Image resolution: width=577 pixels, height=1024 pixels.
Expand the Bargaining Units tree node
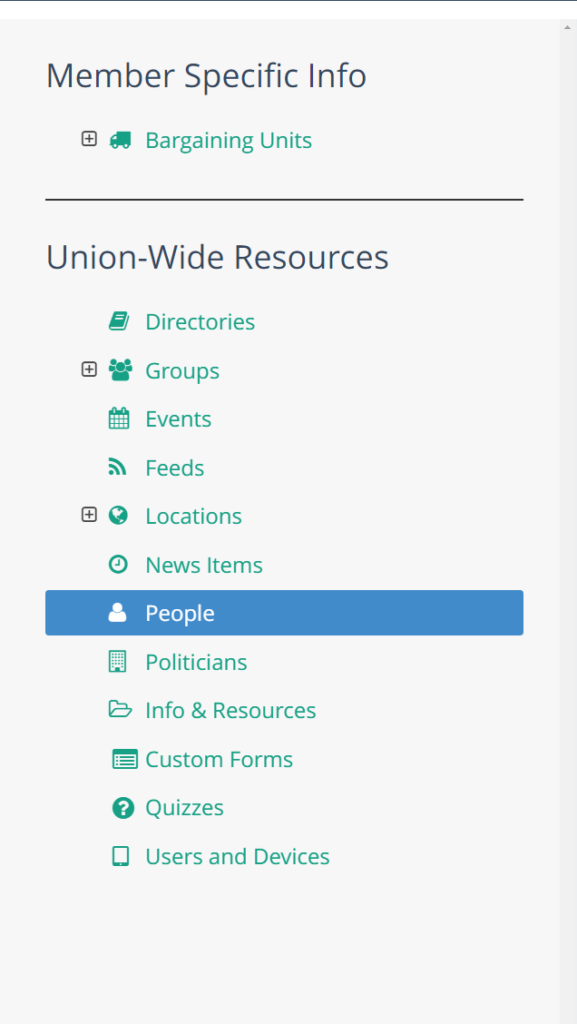[89, 138]
